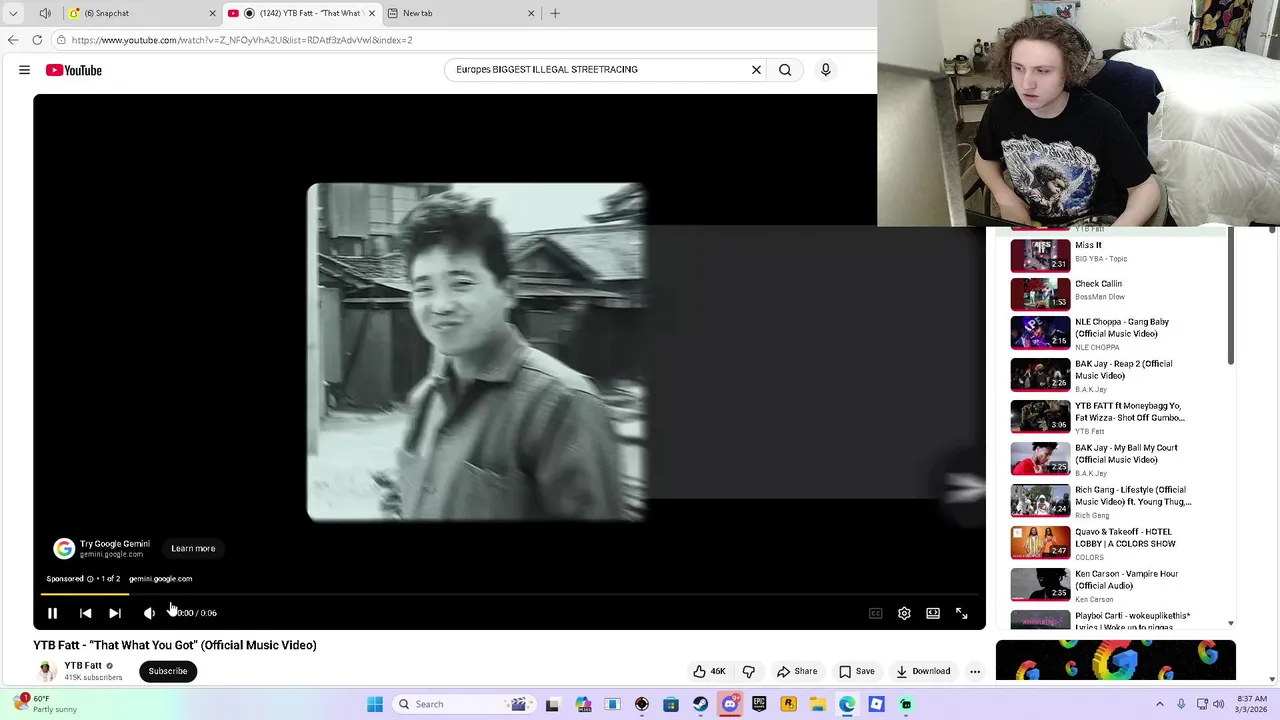Open a new browser tab with plus
The image size is (1280, 720).
555,13
